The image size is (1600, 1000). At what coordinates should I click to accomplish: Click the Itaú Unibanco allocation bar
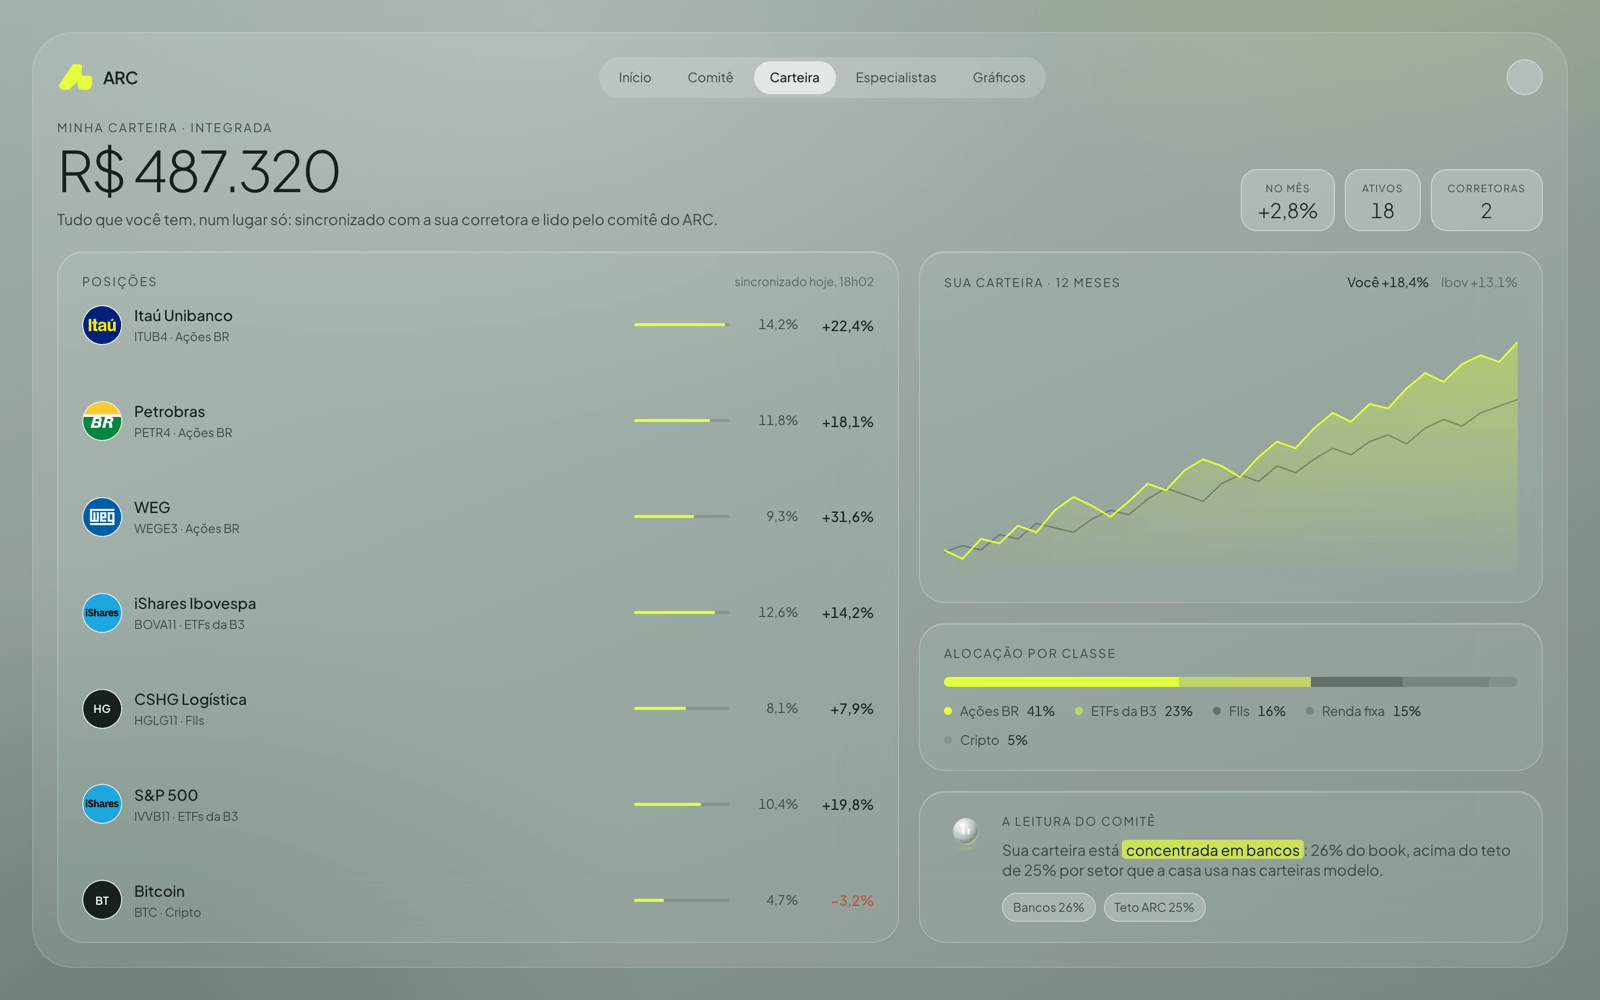pos(682,325)
